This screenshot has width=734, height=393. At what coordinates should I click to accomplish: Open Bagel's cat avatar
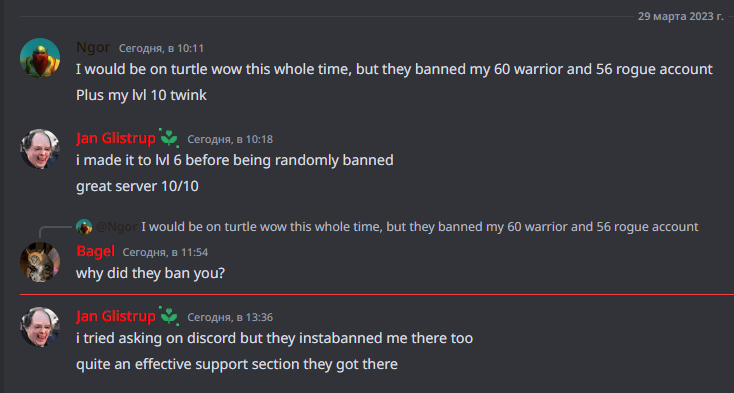40,262
